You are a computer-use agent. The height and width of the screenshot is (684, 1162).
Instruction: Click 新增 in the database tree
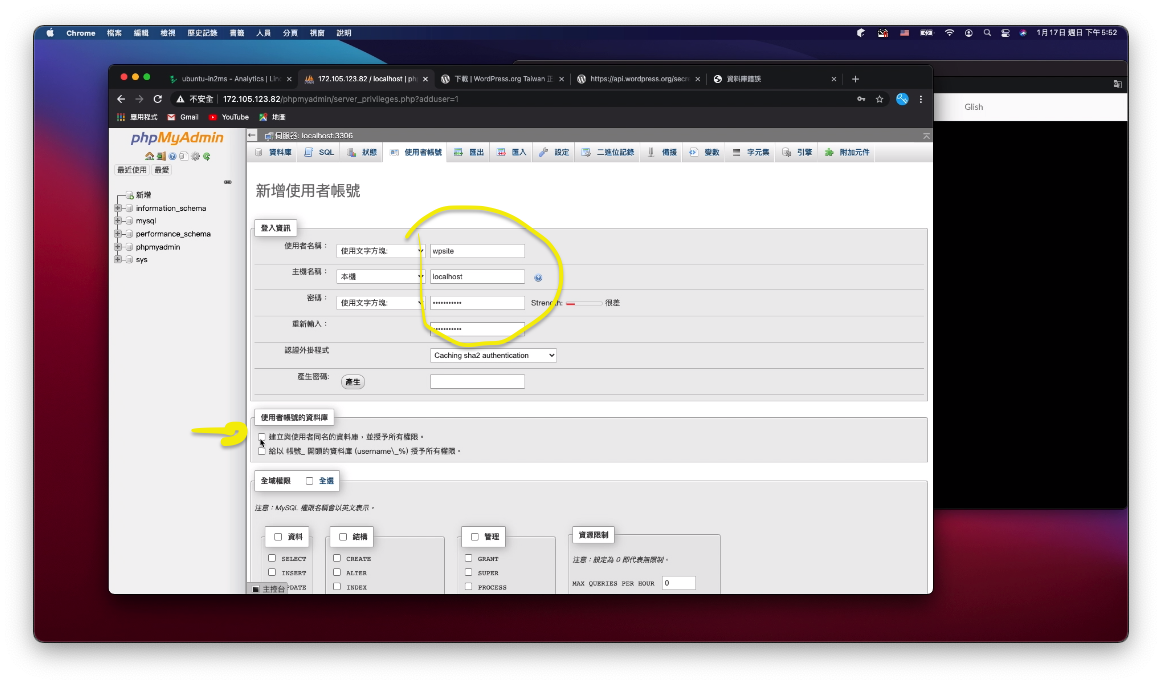coord(144,195)
